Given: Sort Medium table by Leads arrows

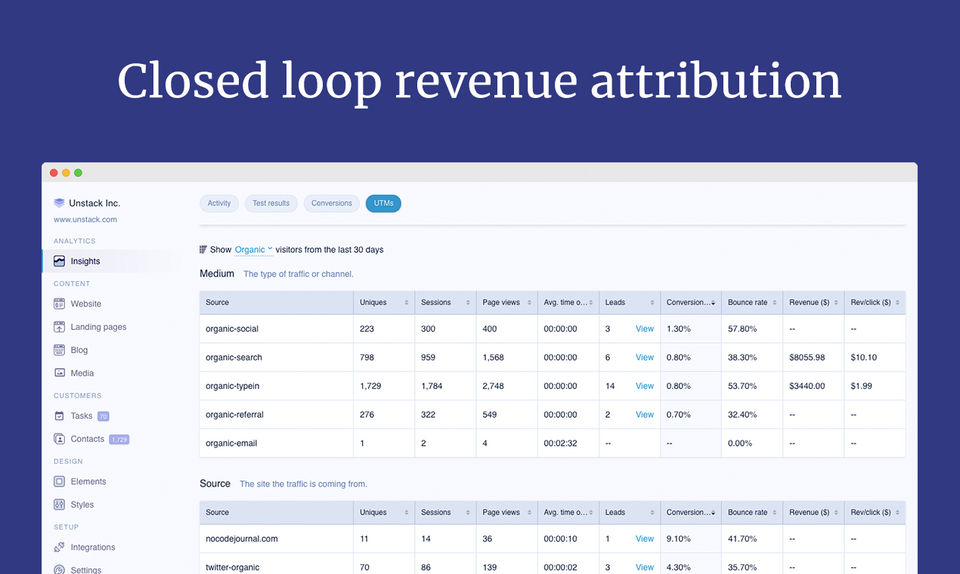Looking at the screenshot, I should (x=652, y=303).
